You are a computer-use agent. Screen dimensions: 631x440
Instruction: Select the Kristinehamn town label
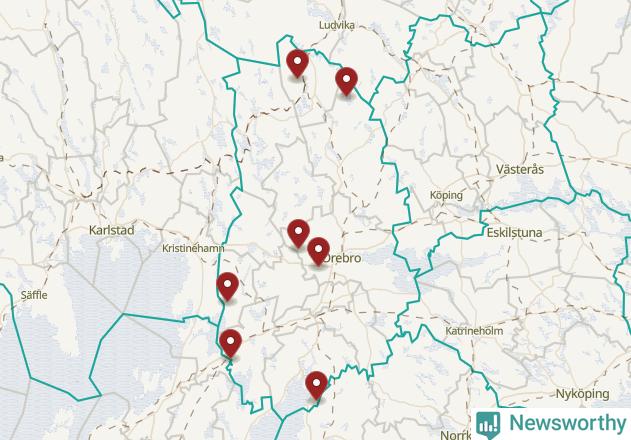[193, 248]
